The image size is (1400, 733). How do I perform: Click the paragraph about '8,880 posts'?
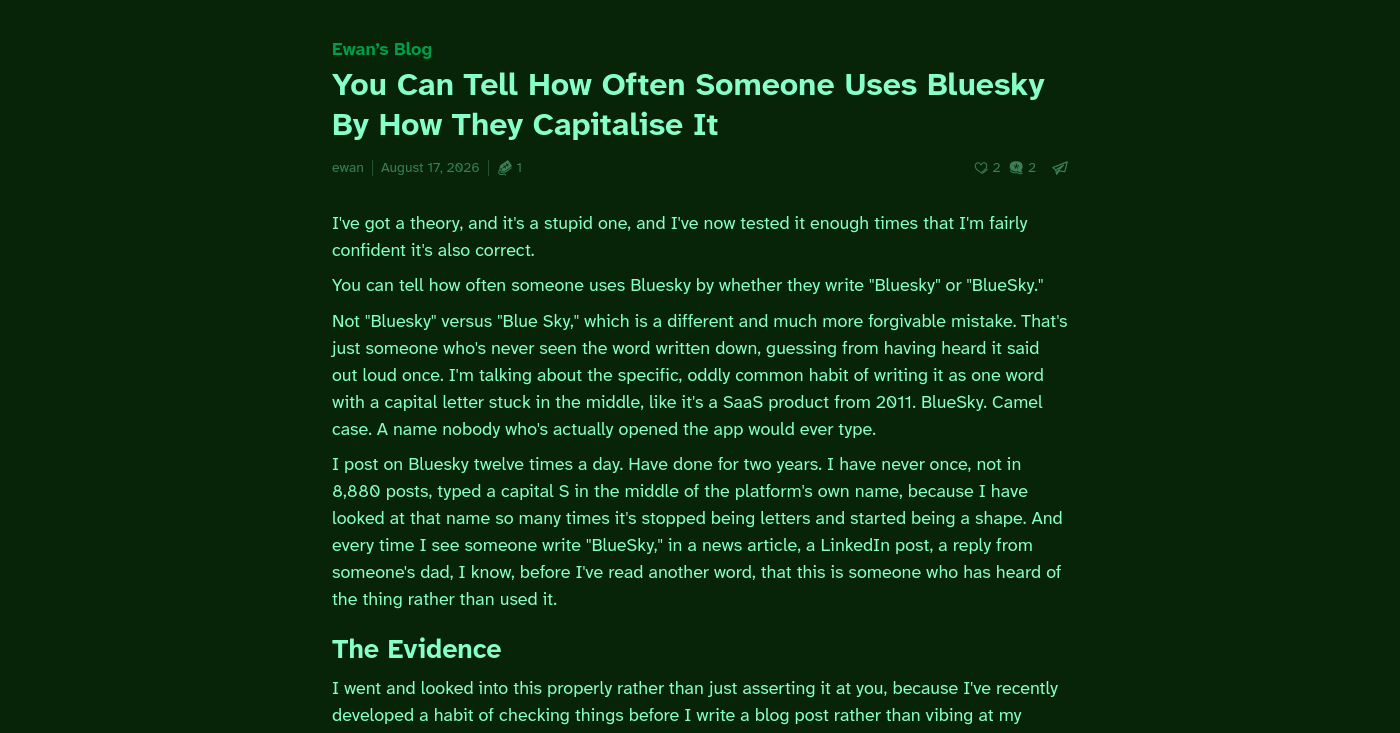point(698,532)
